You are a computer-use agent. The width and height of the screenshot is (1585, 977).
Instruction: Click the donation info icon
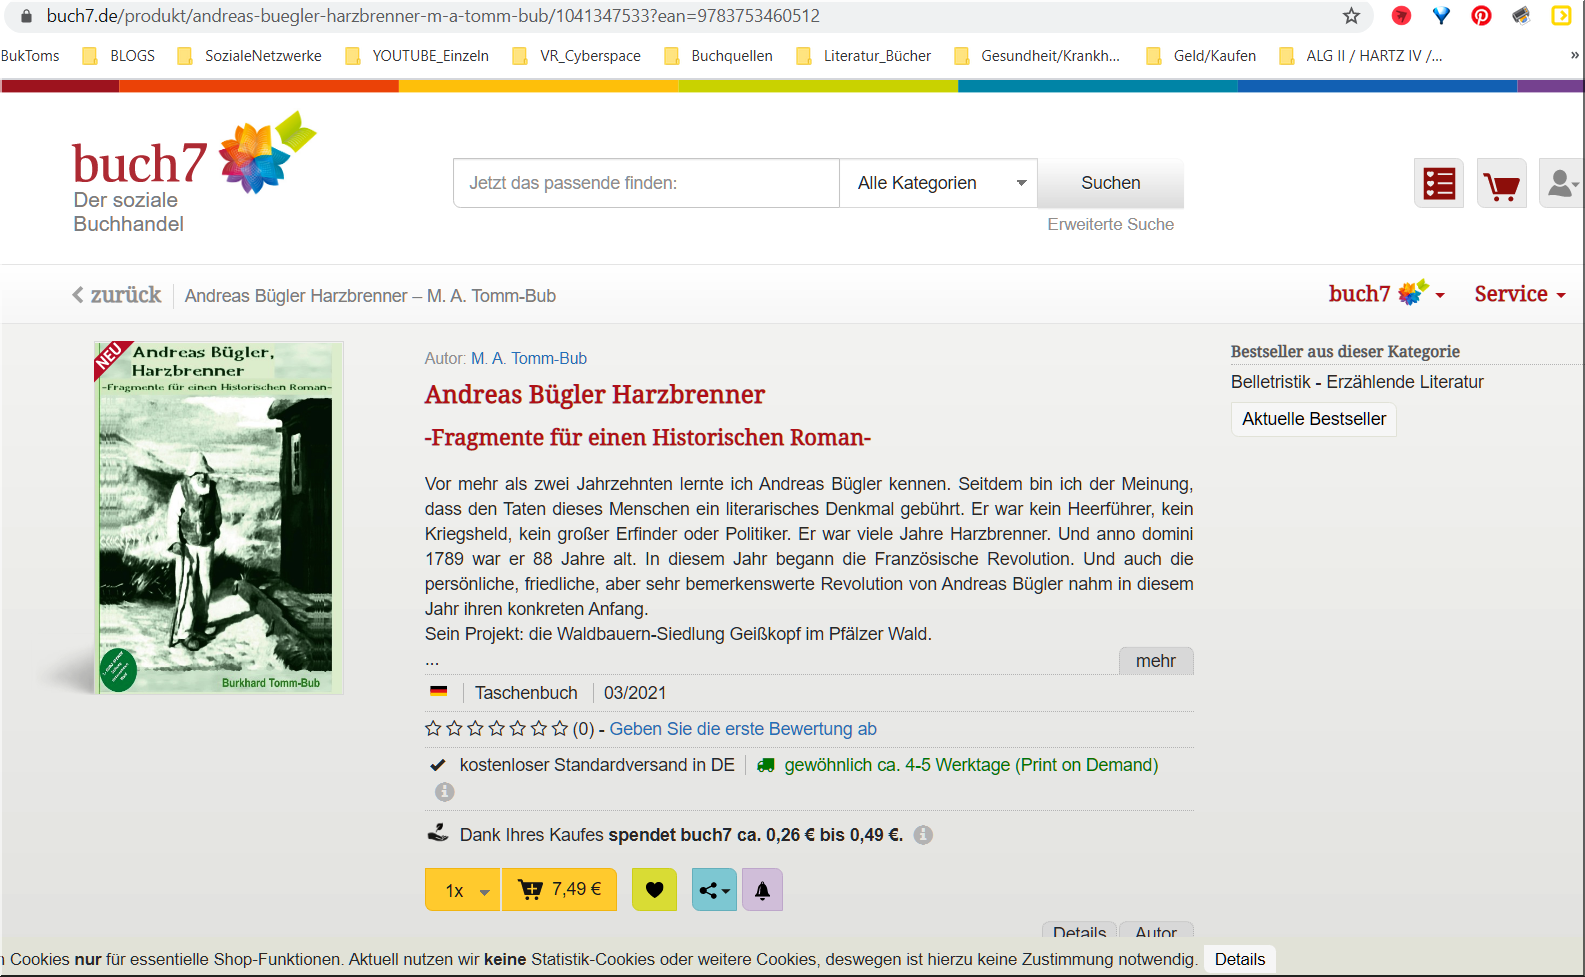923,835
